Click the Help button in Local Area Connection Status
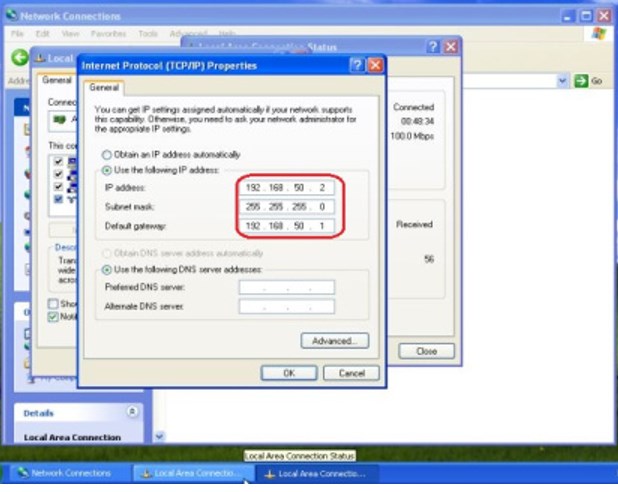This screenshot has width=618, height=492. [x=433, y=47]
